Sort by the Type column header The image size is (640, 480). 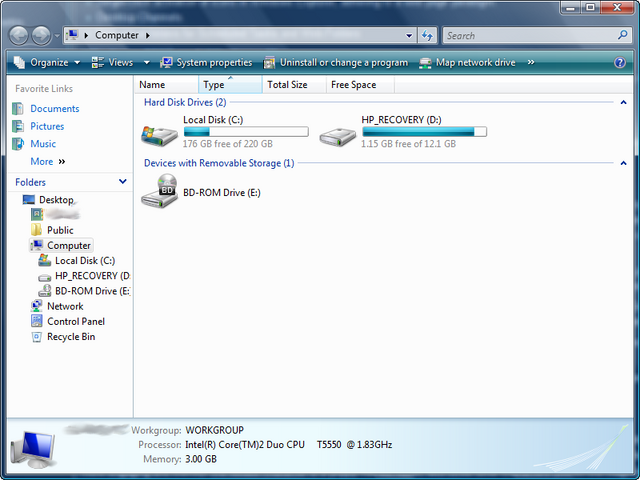pos(230,84)
